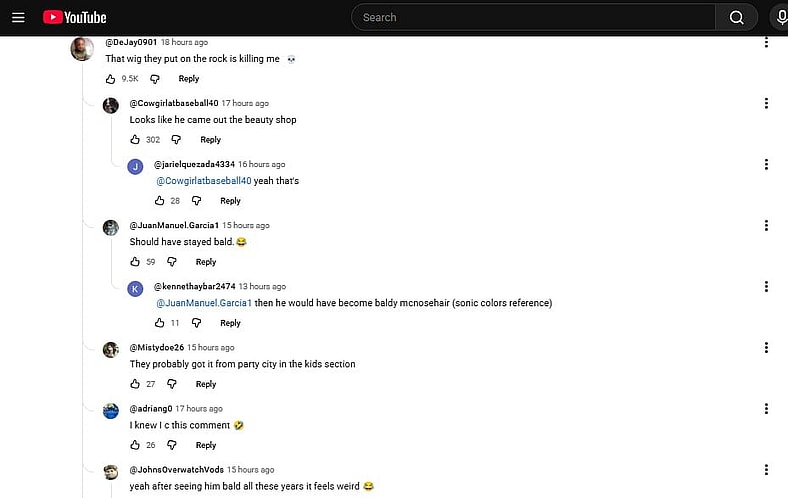Click 'I knew I c this comment' text
Screen dimensions: 788x498
(180, 425)
